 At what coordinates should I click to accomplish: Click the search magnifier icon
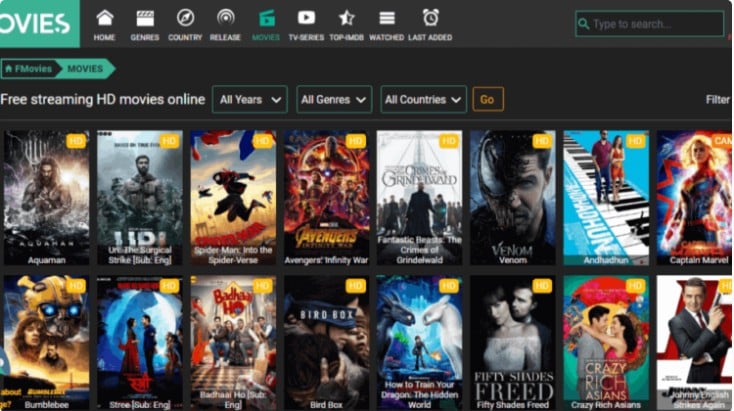pos(583,23)
